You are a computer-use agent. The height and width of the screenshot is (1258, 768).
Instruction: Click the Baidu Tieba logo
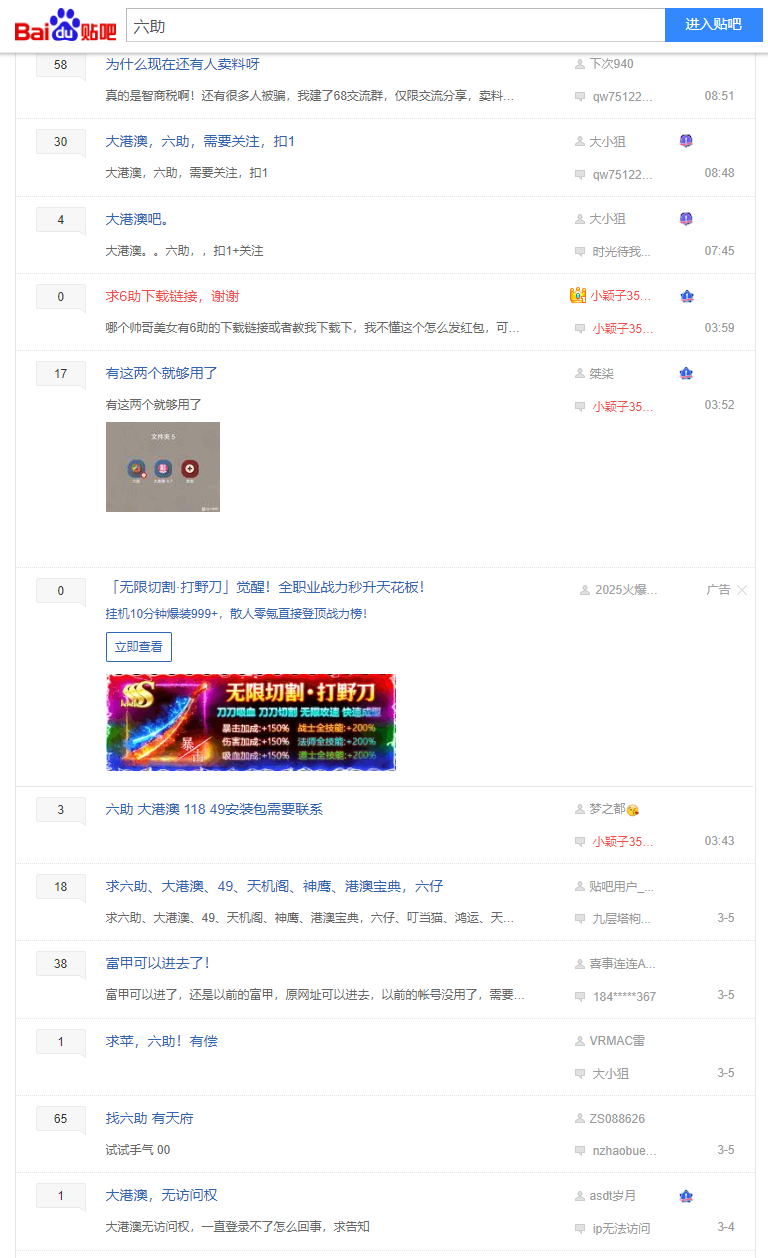pos(65,25)
